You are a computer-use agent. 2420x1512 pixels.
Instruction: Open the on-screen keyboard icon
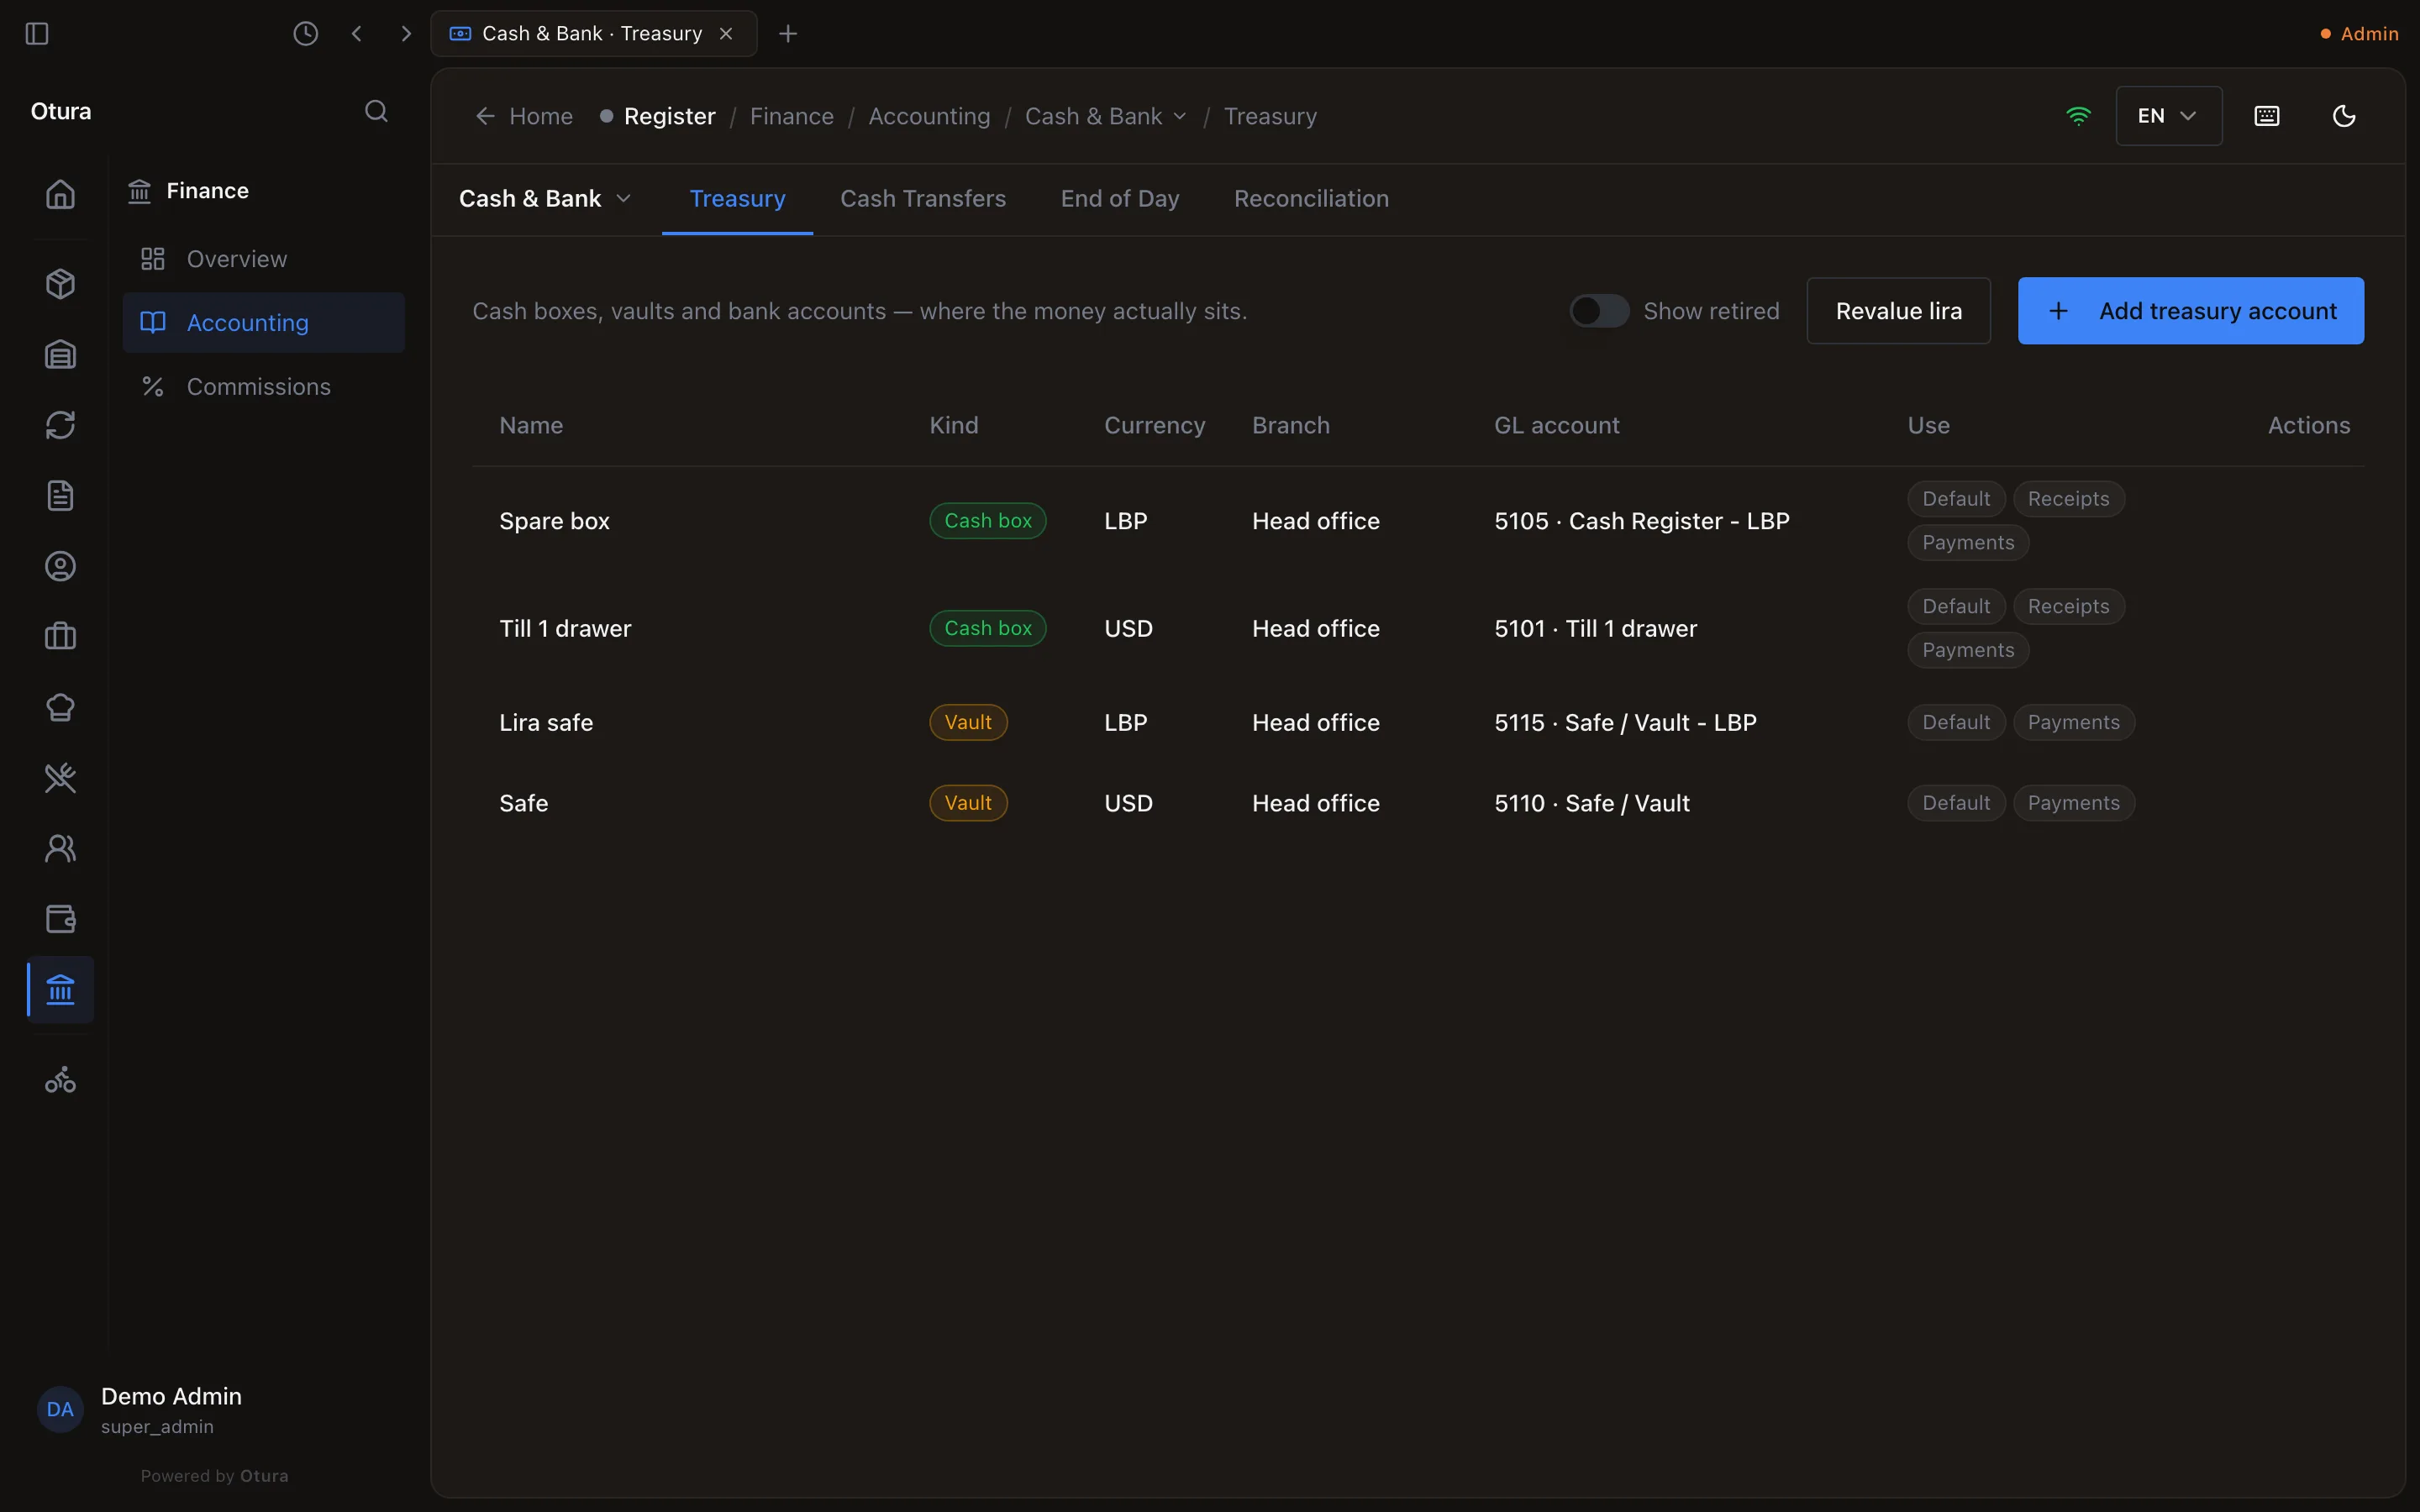coord(2267,116)
